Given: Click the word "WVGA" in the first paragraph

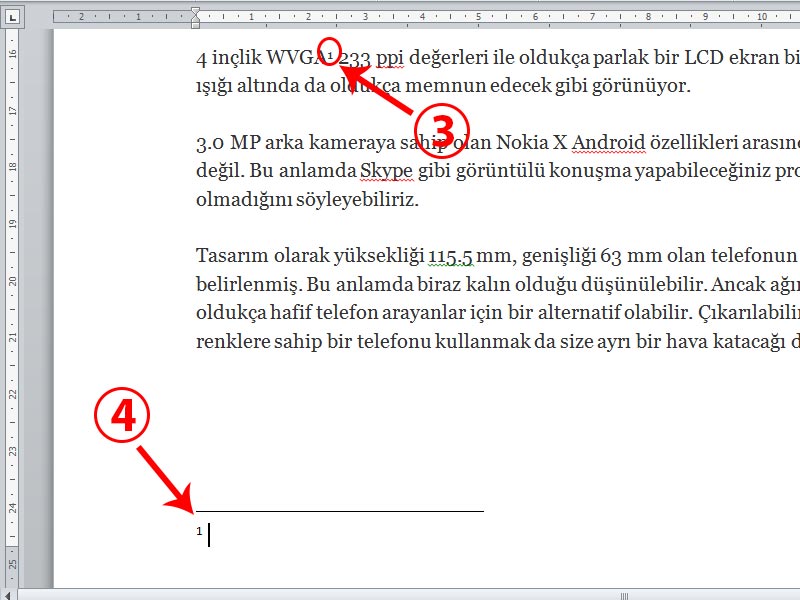Looking at the screenshot, I should point(296,58).
